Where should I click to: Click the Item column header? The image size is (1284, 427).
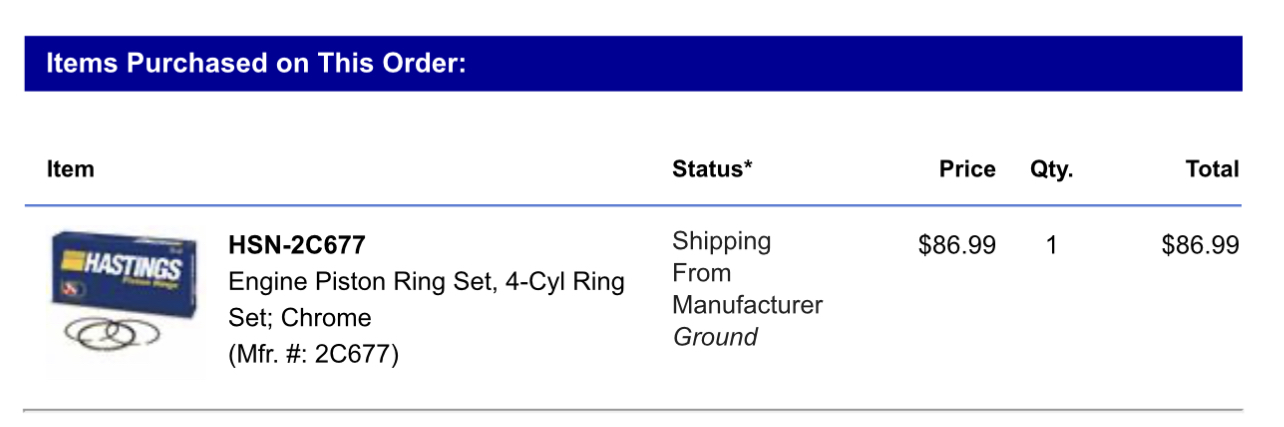70,169
